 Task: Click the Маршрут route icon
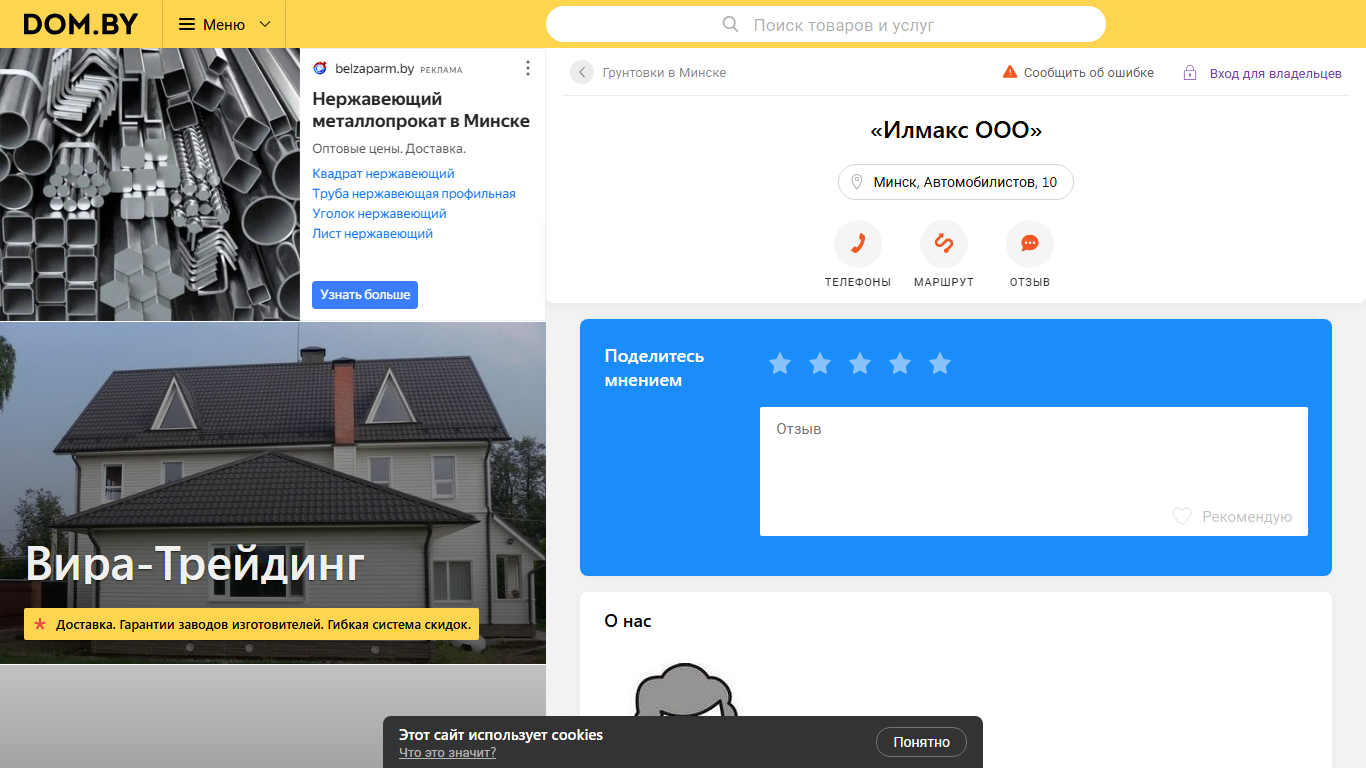[944, 244]
